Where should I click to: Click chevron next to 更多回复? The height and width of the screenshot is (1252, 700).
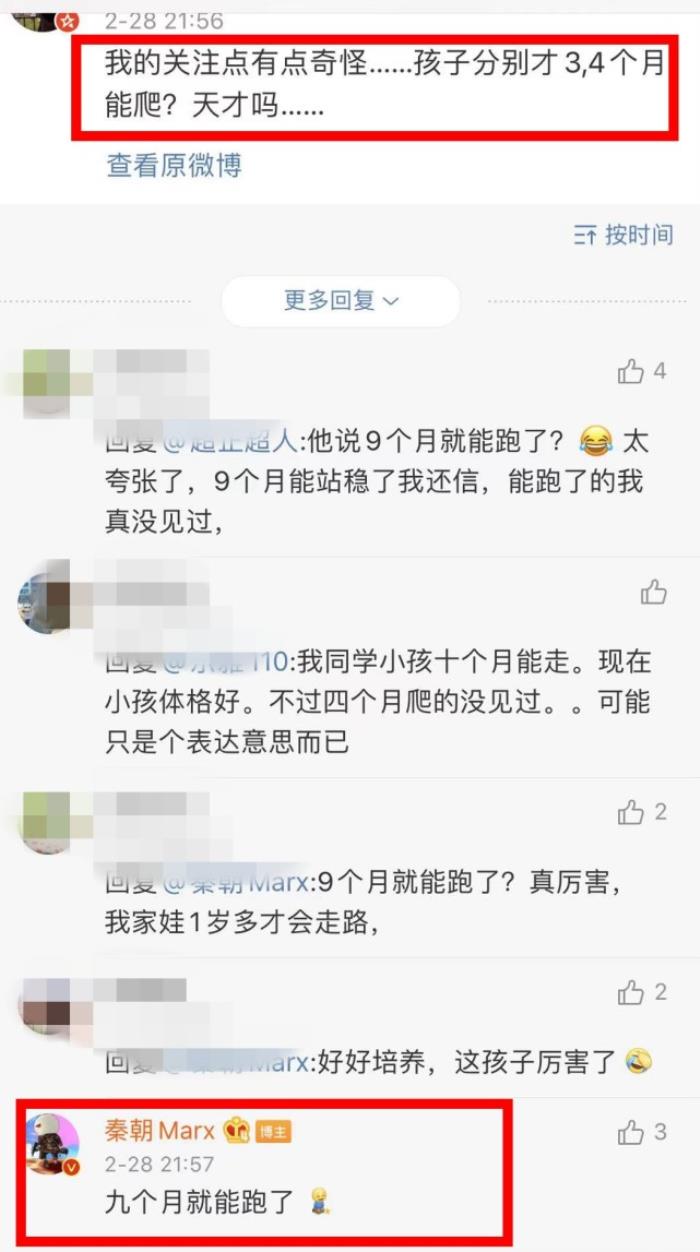coord(391,301)
